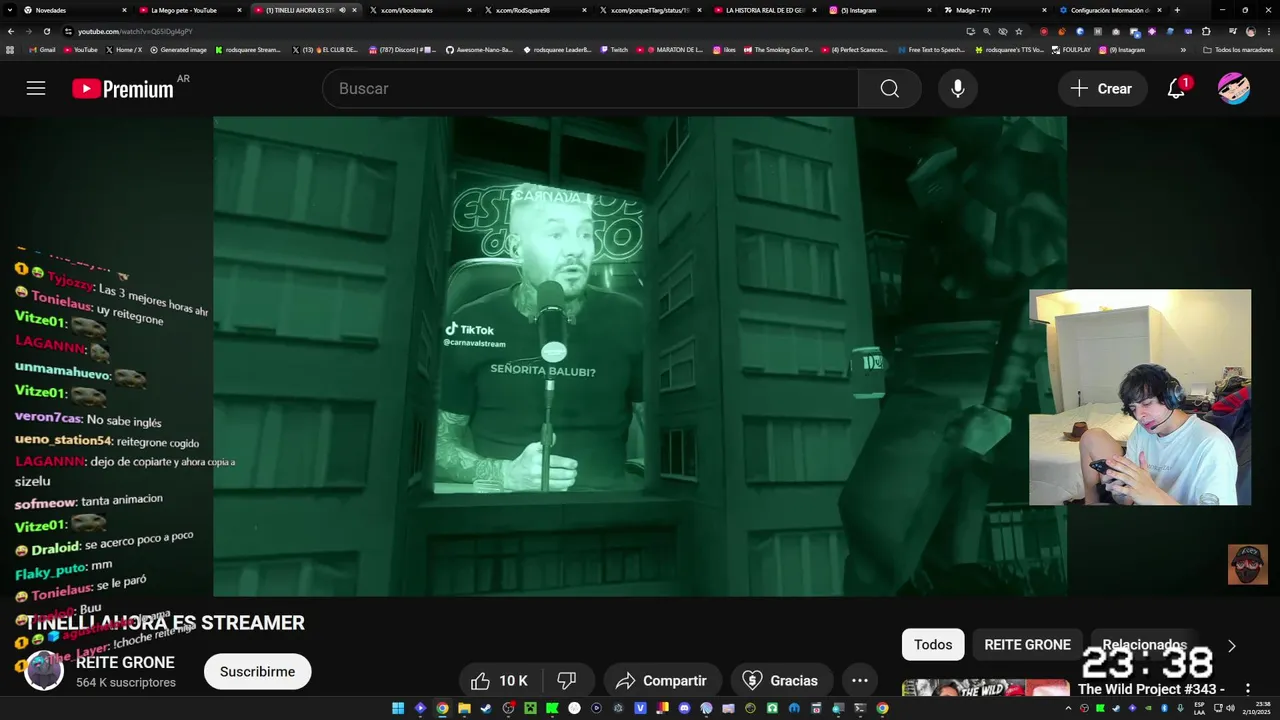Mute the playing tab via speaker icon
Viewport: 1280px width, 720px height.
(x=342, y=10)
